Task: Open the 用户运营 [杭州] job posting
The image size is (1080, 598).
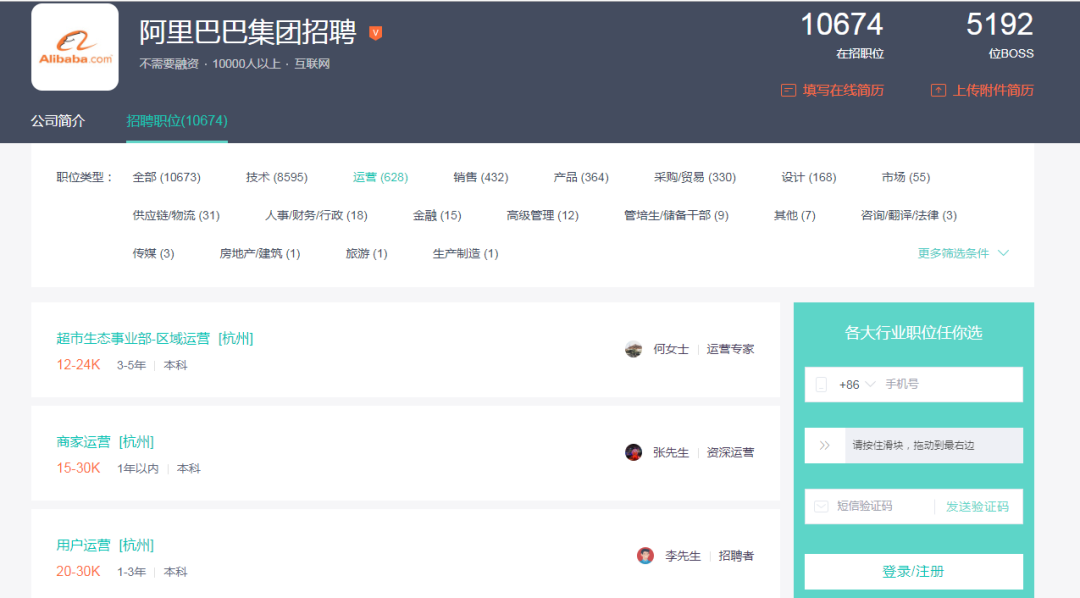Action: click(105, 545)
